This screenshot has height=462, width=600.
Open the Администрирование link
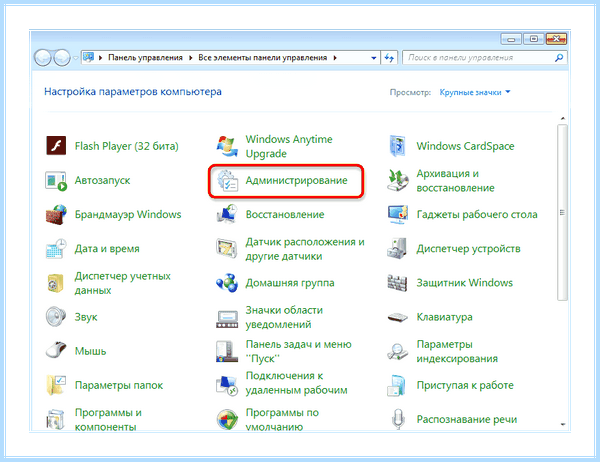296,180
